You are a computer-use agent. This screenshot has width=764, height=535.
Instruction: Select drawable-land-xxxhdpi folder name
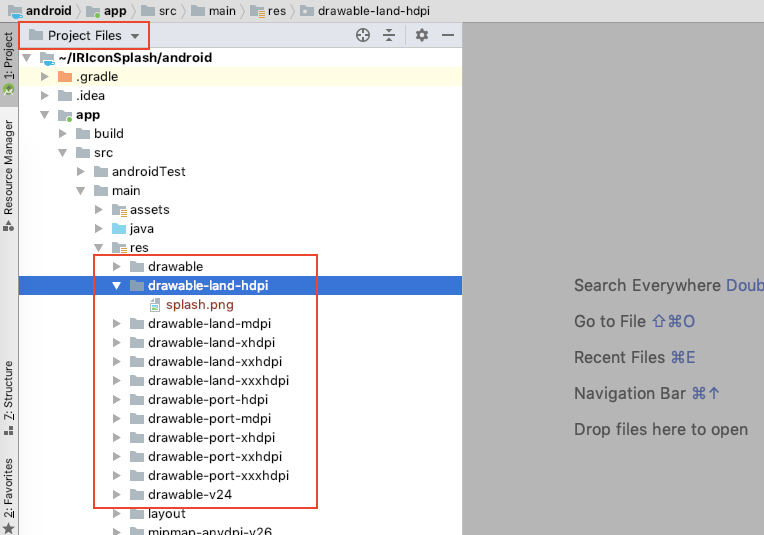point(218,381)
